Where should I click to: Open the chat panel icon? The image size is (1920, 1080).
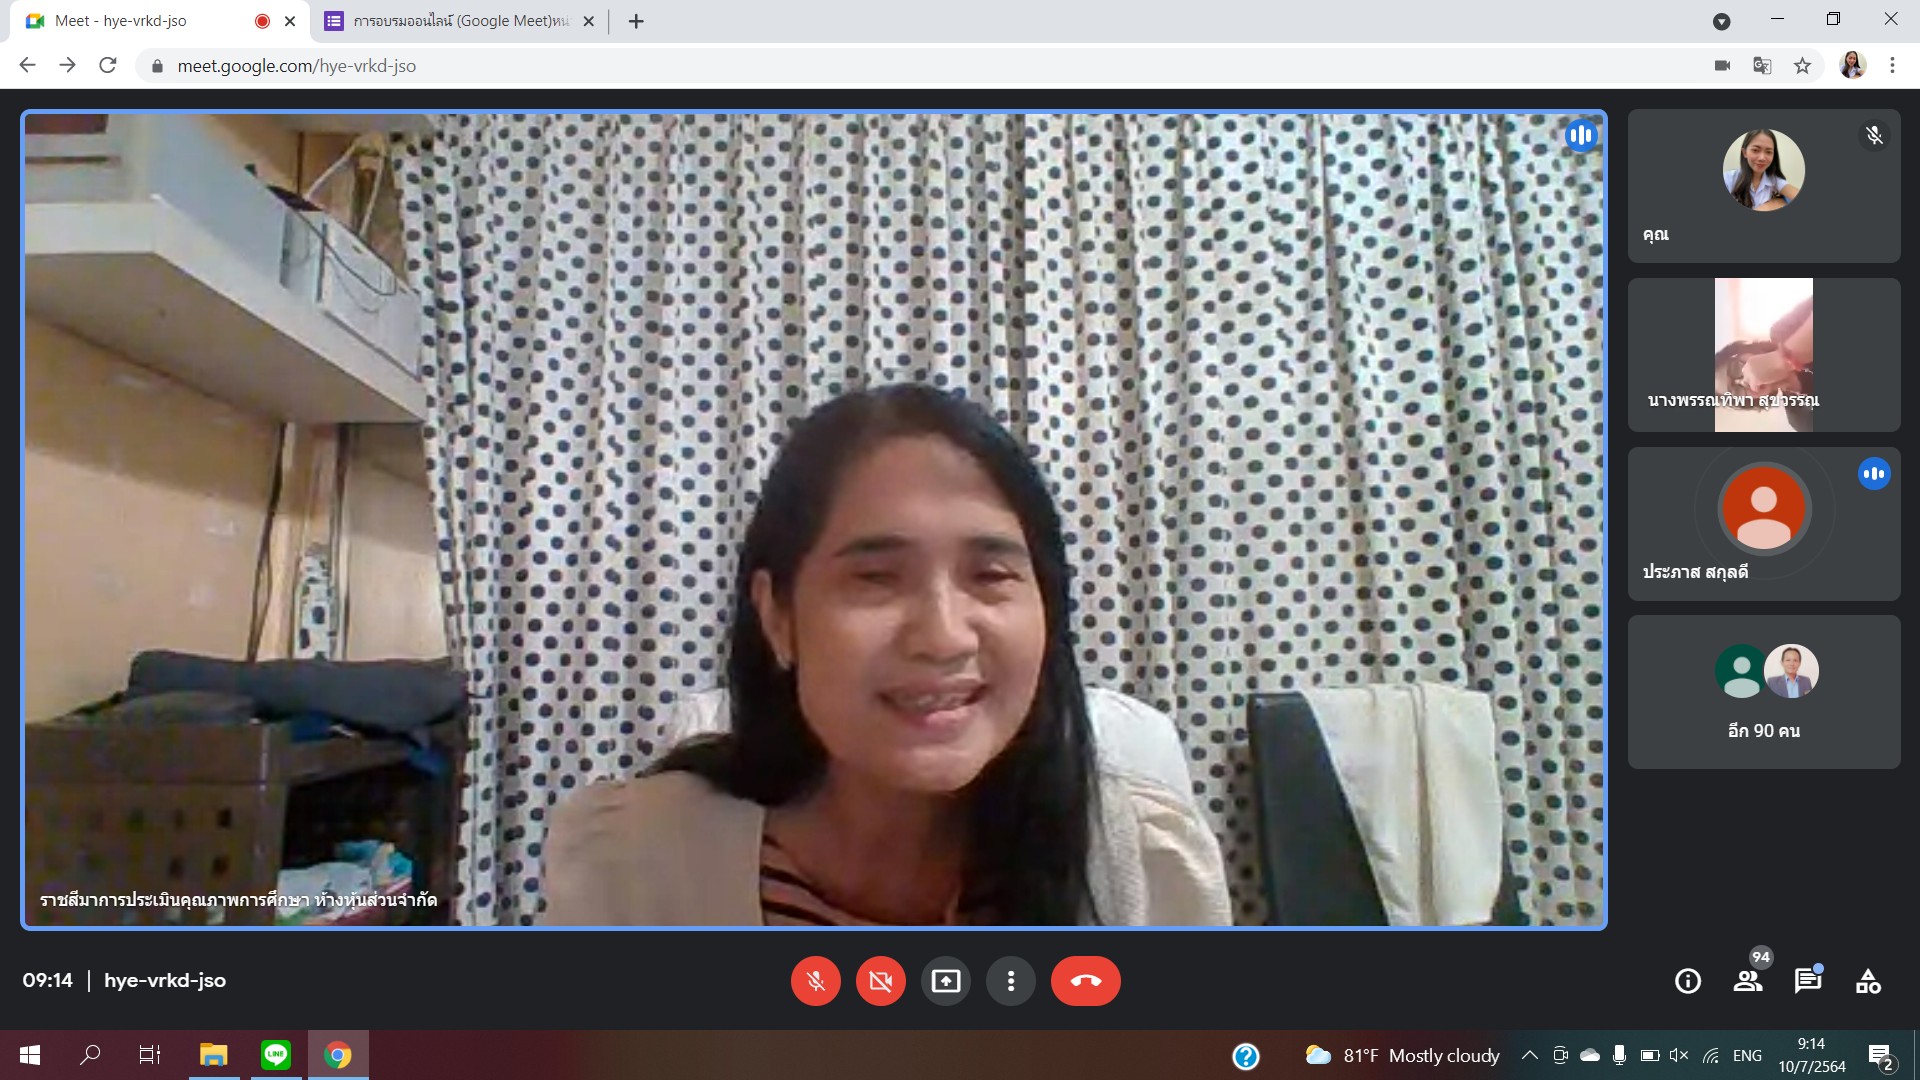(x=1807, y=981)
